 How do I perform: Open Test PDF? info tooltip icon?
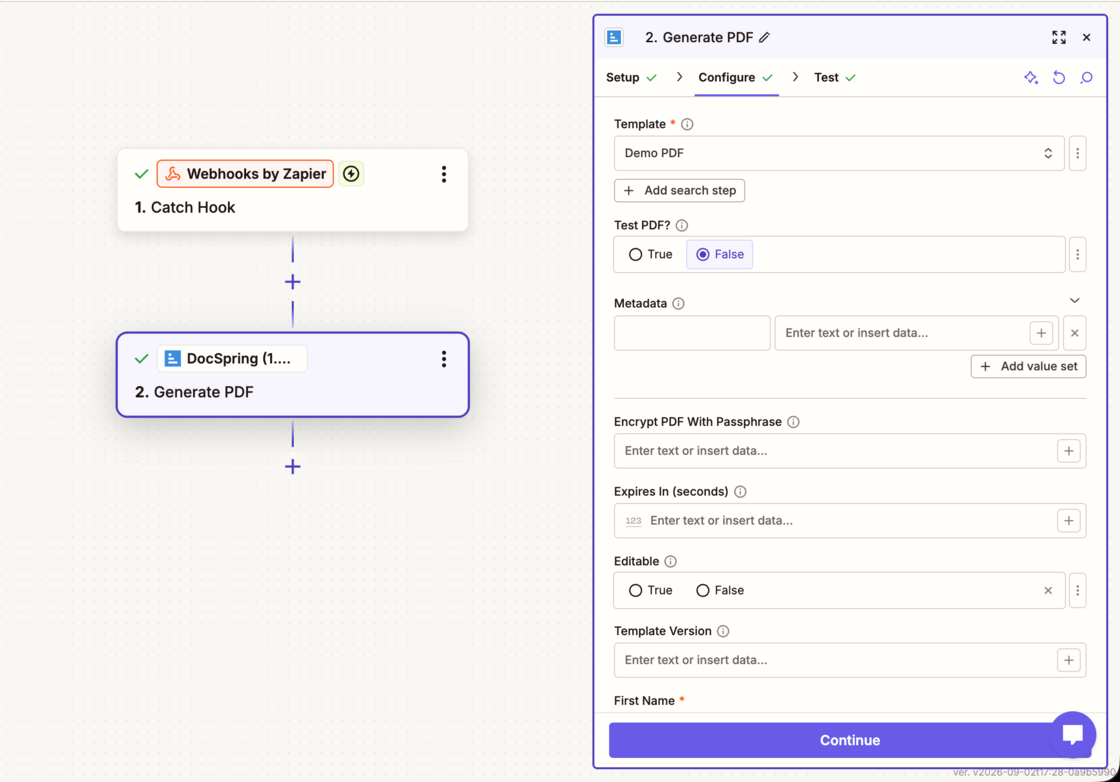pos(682,226)
